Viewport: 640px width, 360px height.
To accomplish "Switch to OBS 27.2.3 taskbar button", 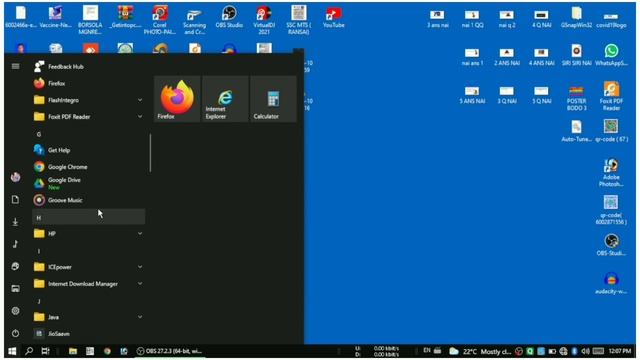I will [169, 351].
